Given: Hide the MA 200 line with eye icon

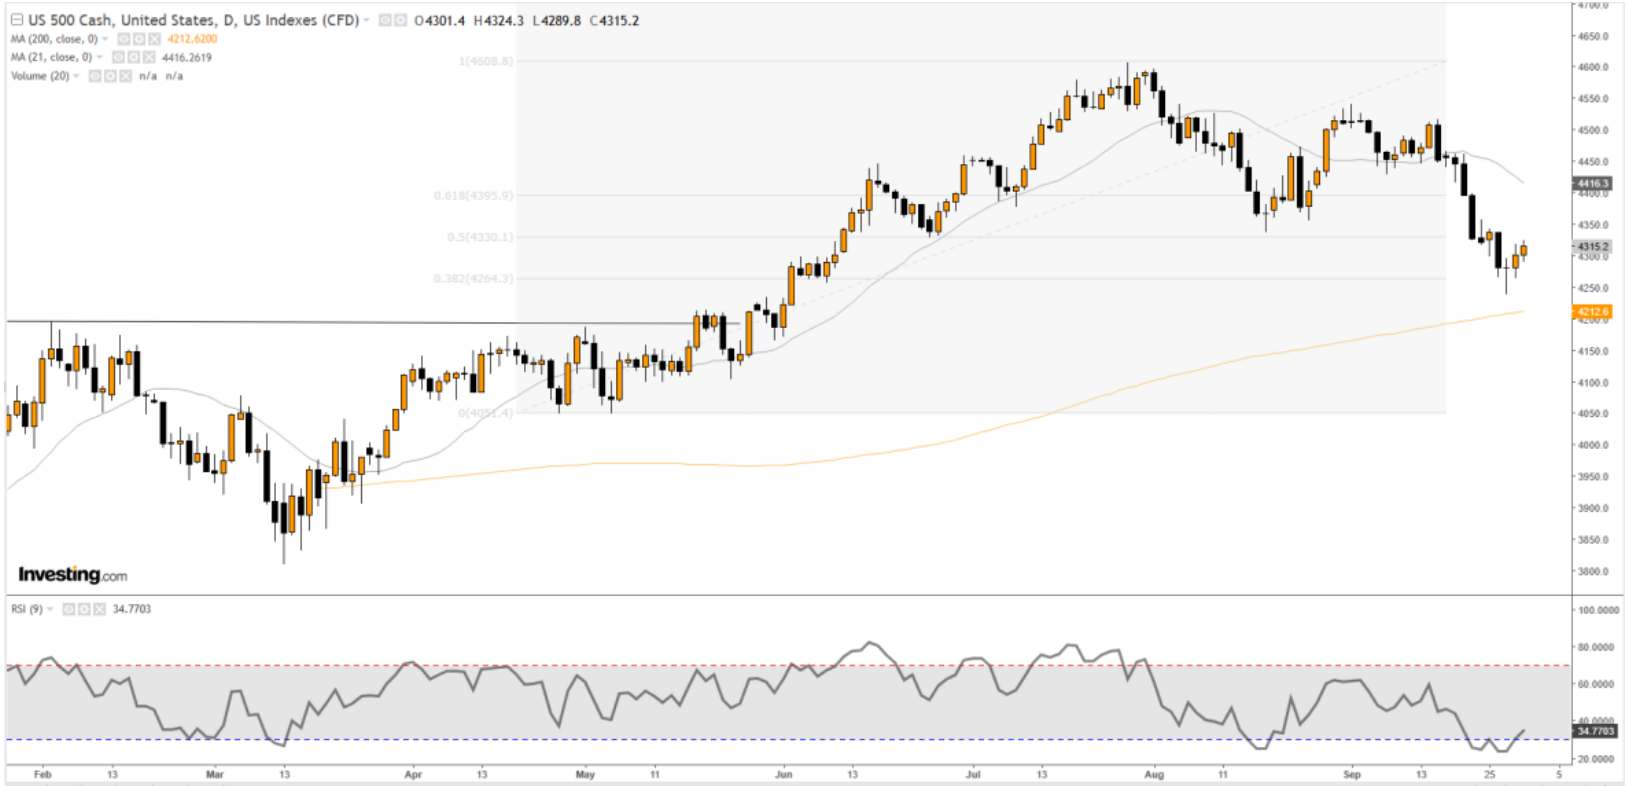Looking at the screenshot, I should (124, 39).
